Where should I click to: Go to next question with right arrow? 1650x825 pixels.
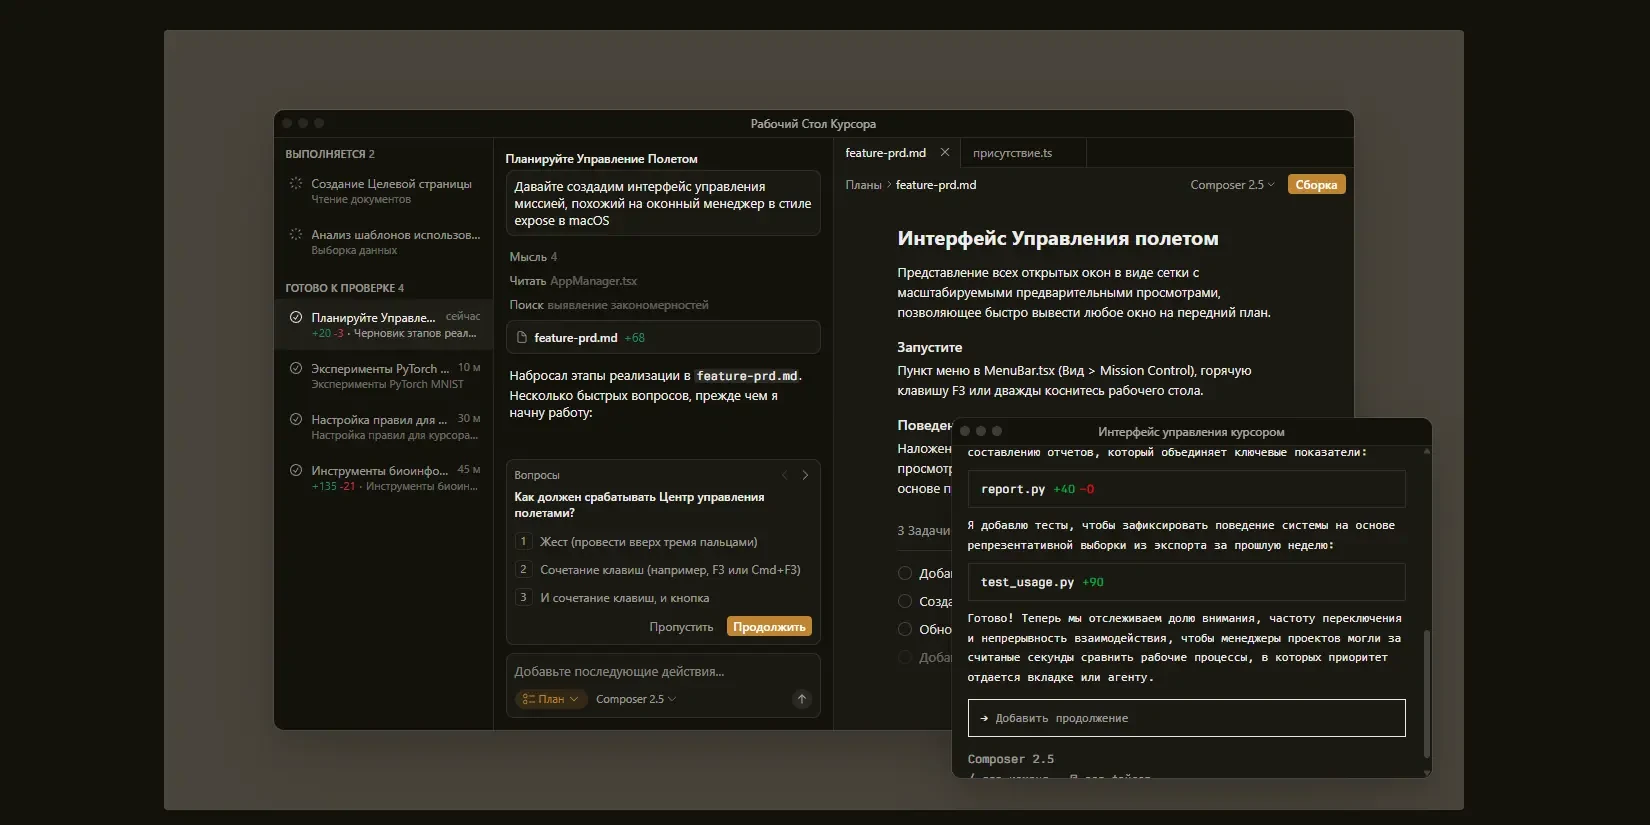click(805, 475)
